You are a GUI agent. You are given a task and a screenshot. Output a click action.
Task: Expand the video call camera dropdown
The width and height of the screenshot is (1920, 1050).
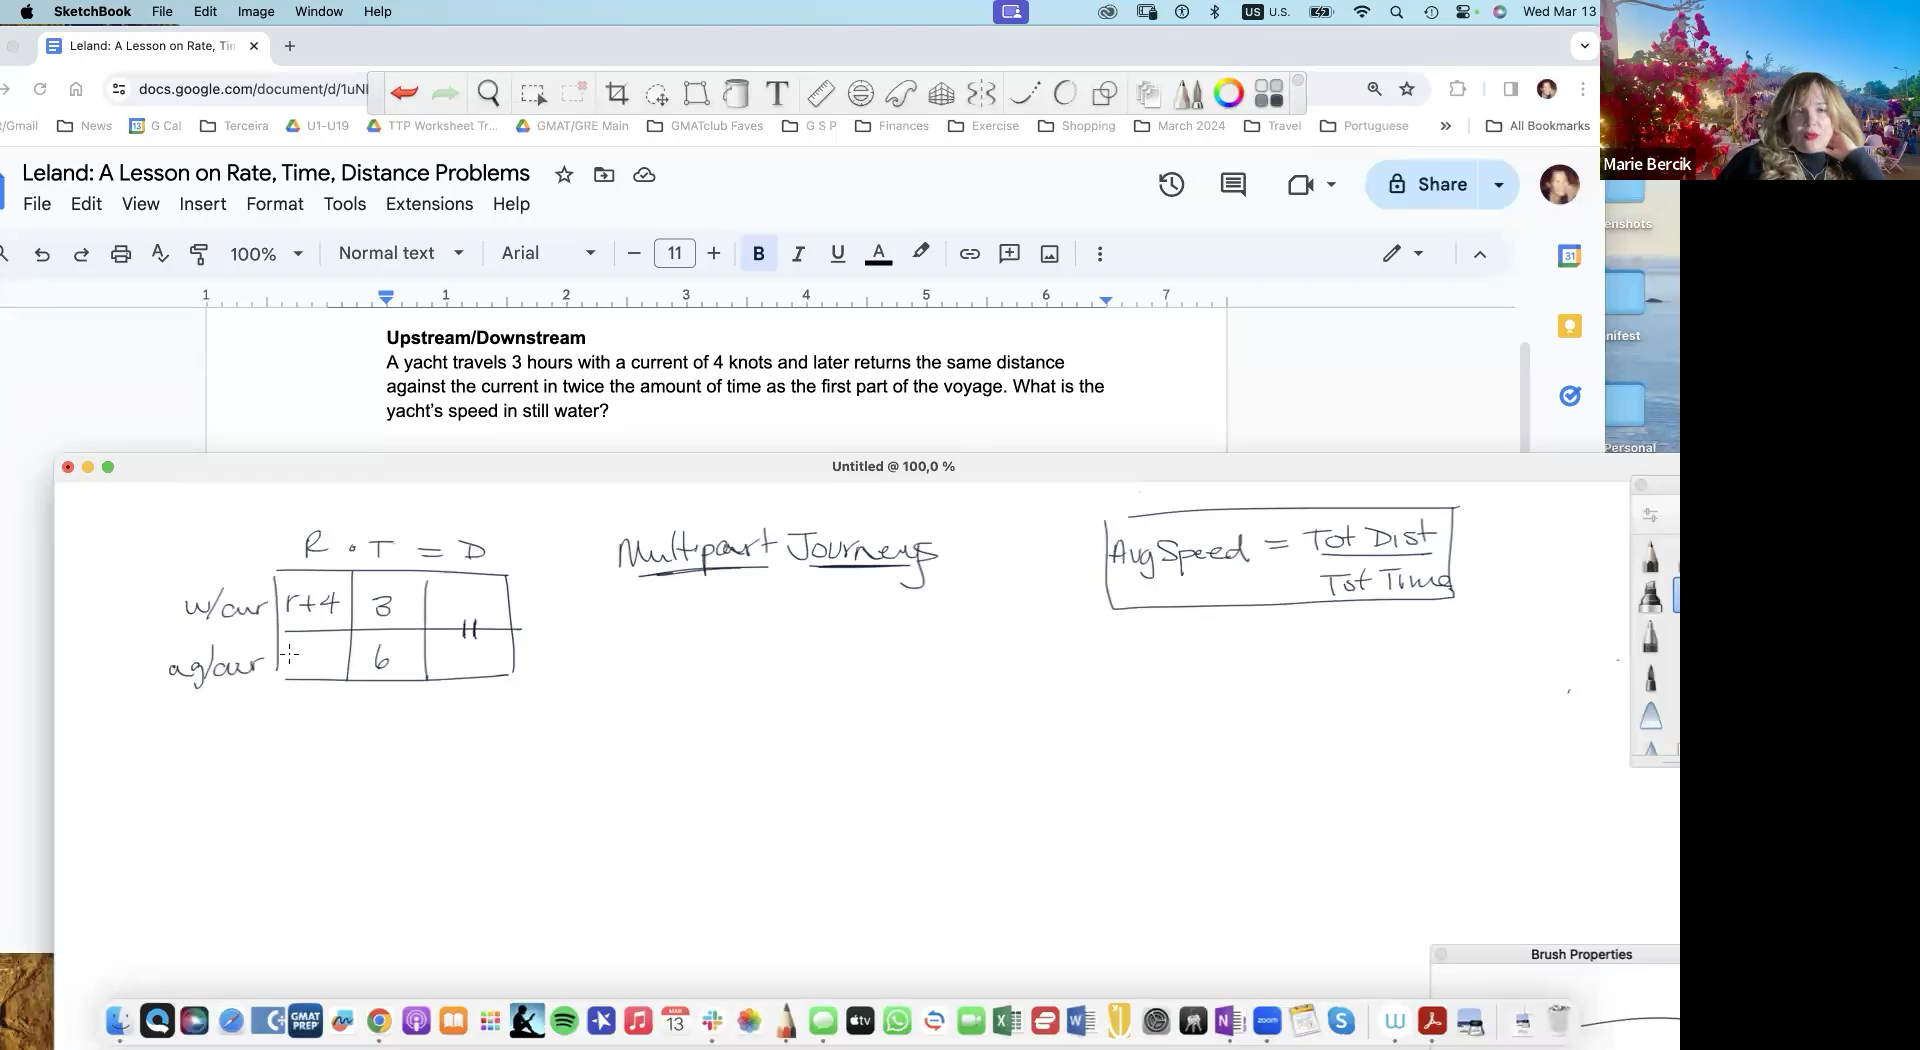pos(1331,184)
